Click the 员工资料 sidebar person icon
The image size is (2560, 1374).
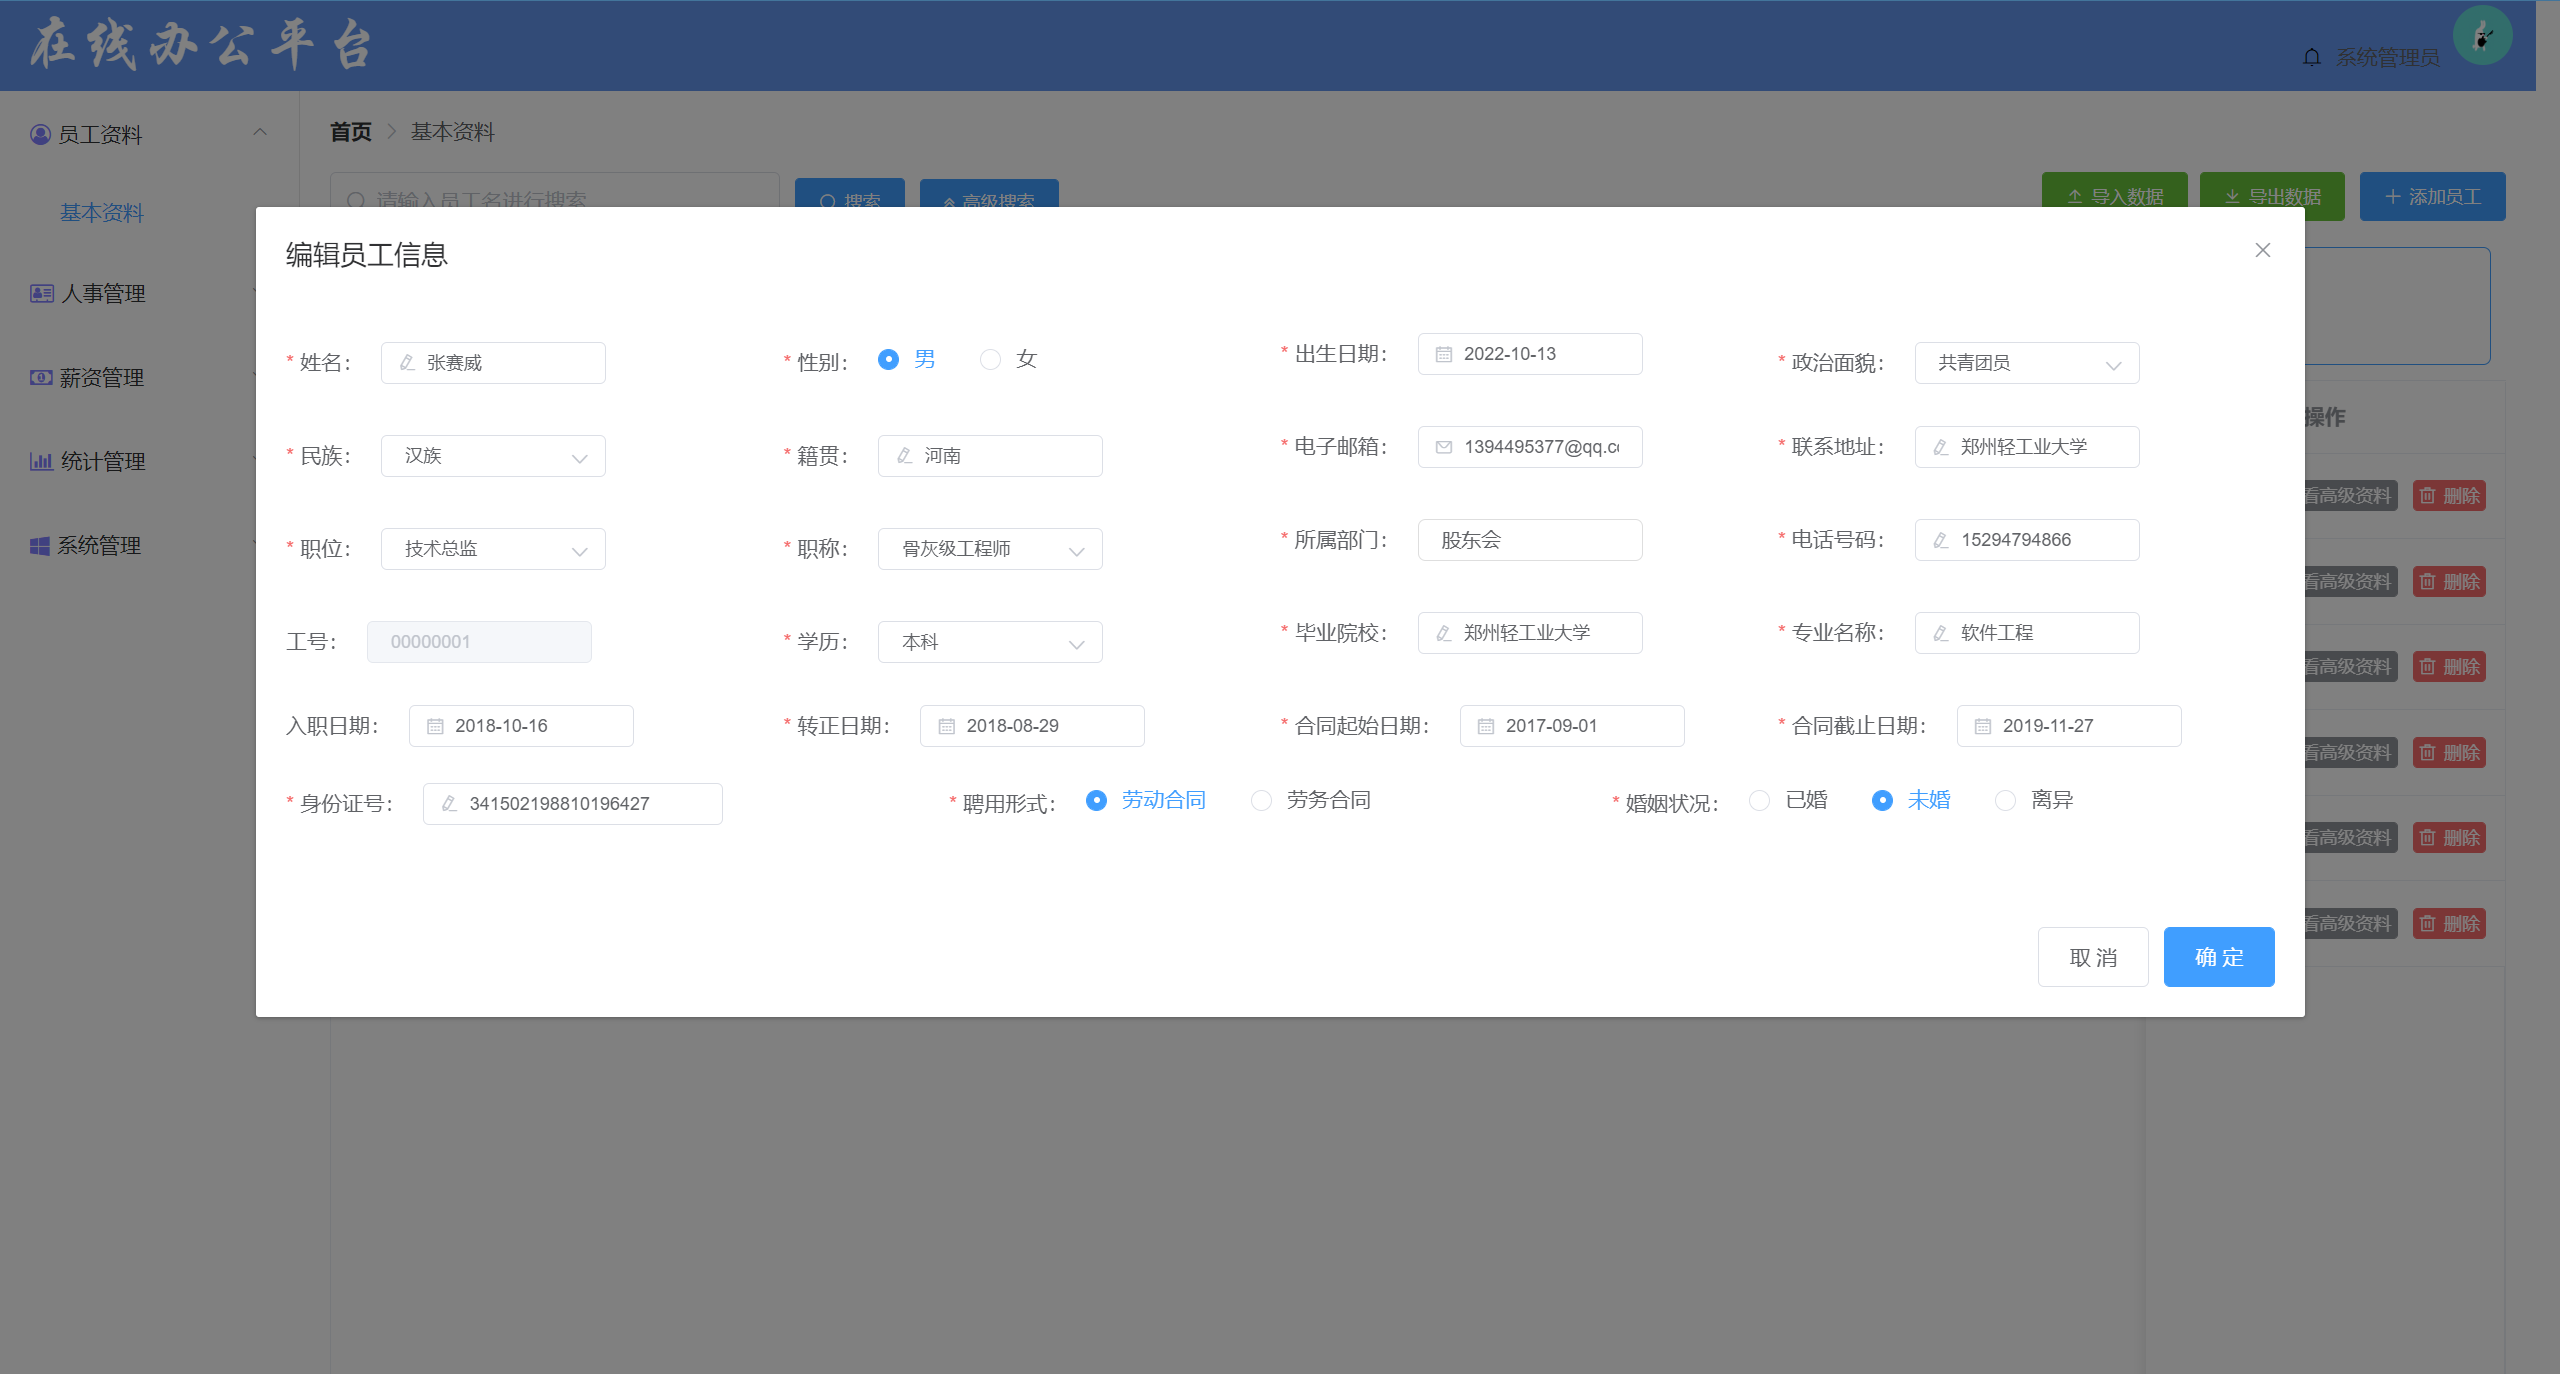[x=40, y=134]
